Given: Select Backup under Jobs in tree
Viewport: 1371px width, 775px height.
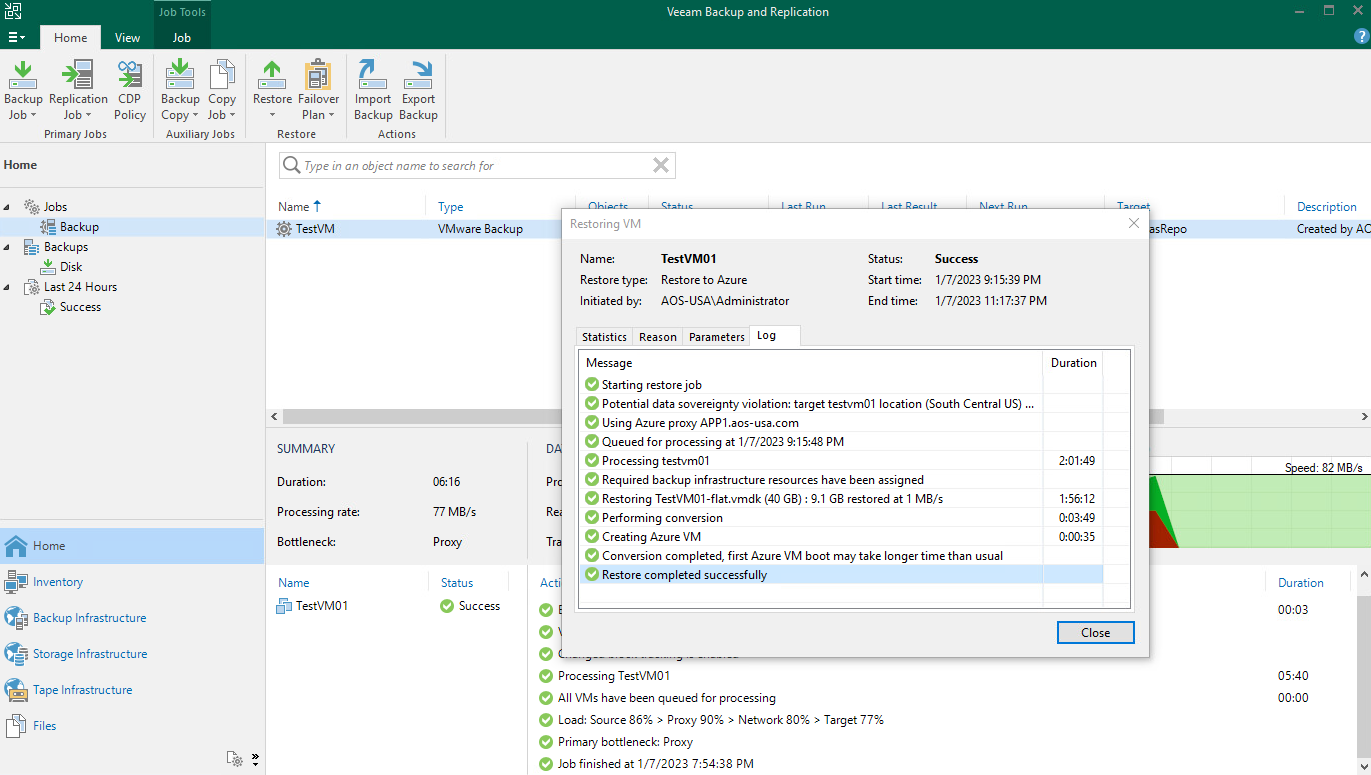Looking at the screenshot, I should pyautogui.click(x=79, y=227).
